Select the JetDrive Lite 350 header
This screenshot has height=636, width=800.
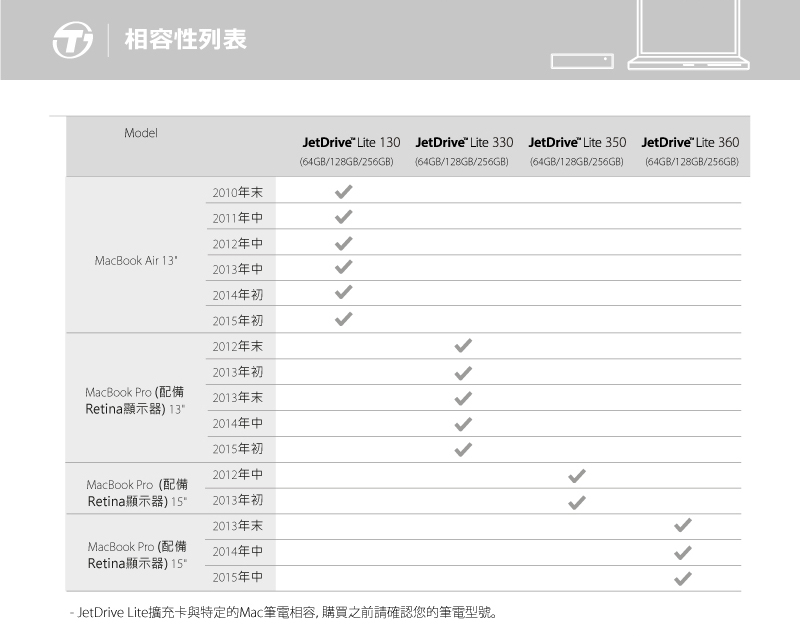coord(577,142)
